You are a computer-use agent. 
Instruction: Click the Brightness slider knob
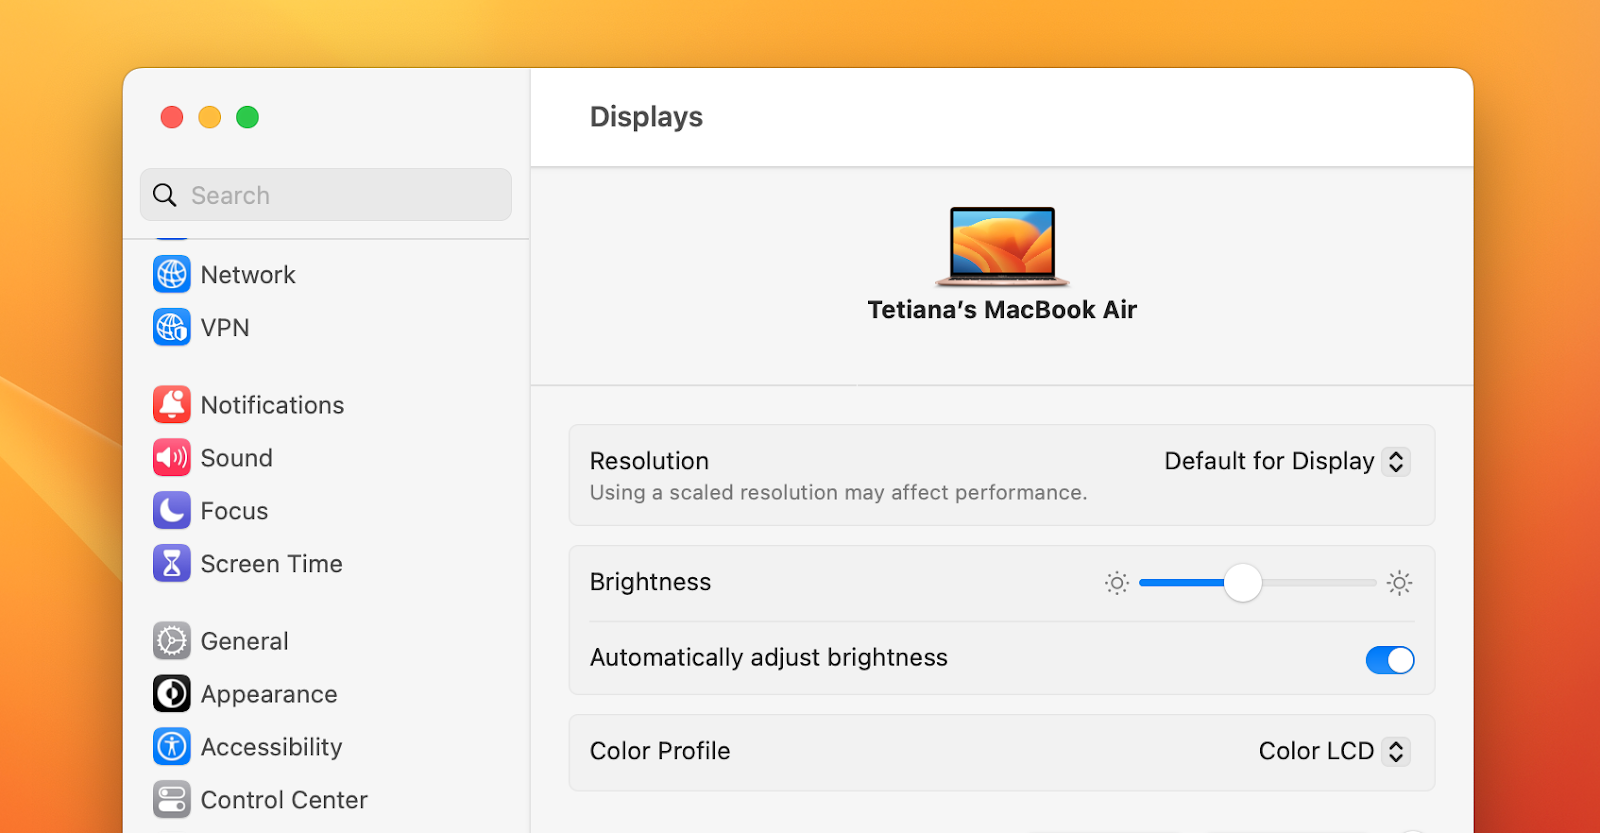point(1243,583)
